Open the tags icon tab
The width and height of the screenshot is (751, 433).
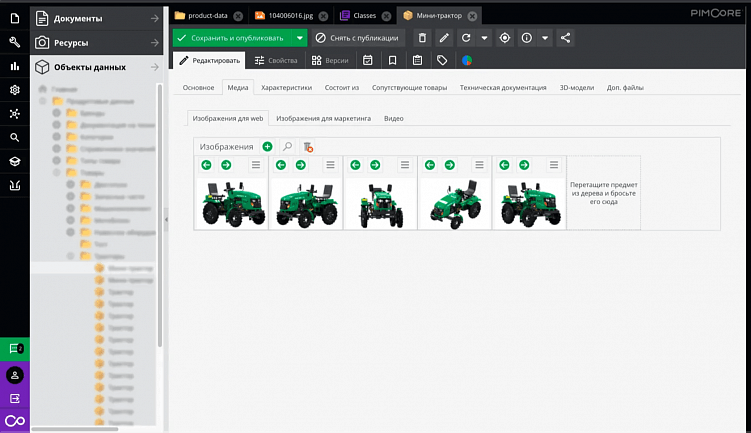(442, 60)
